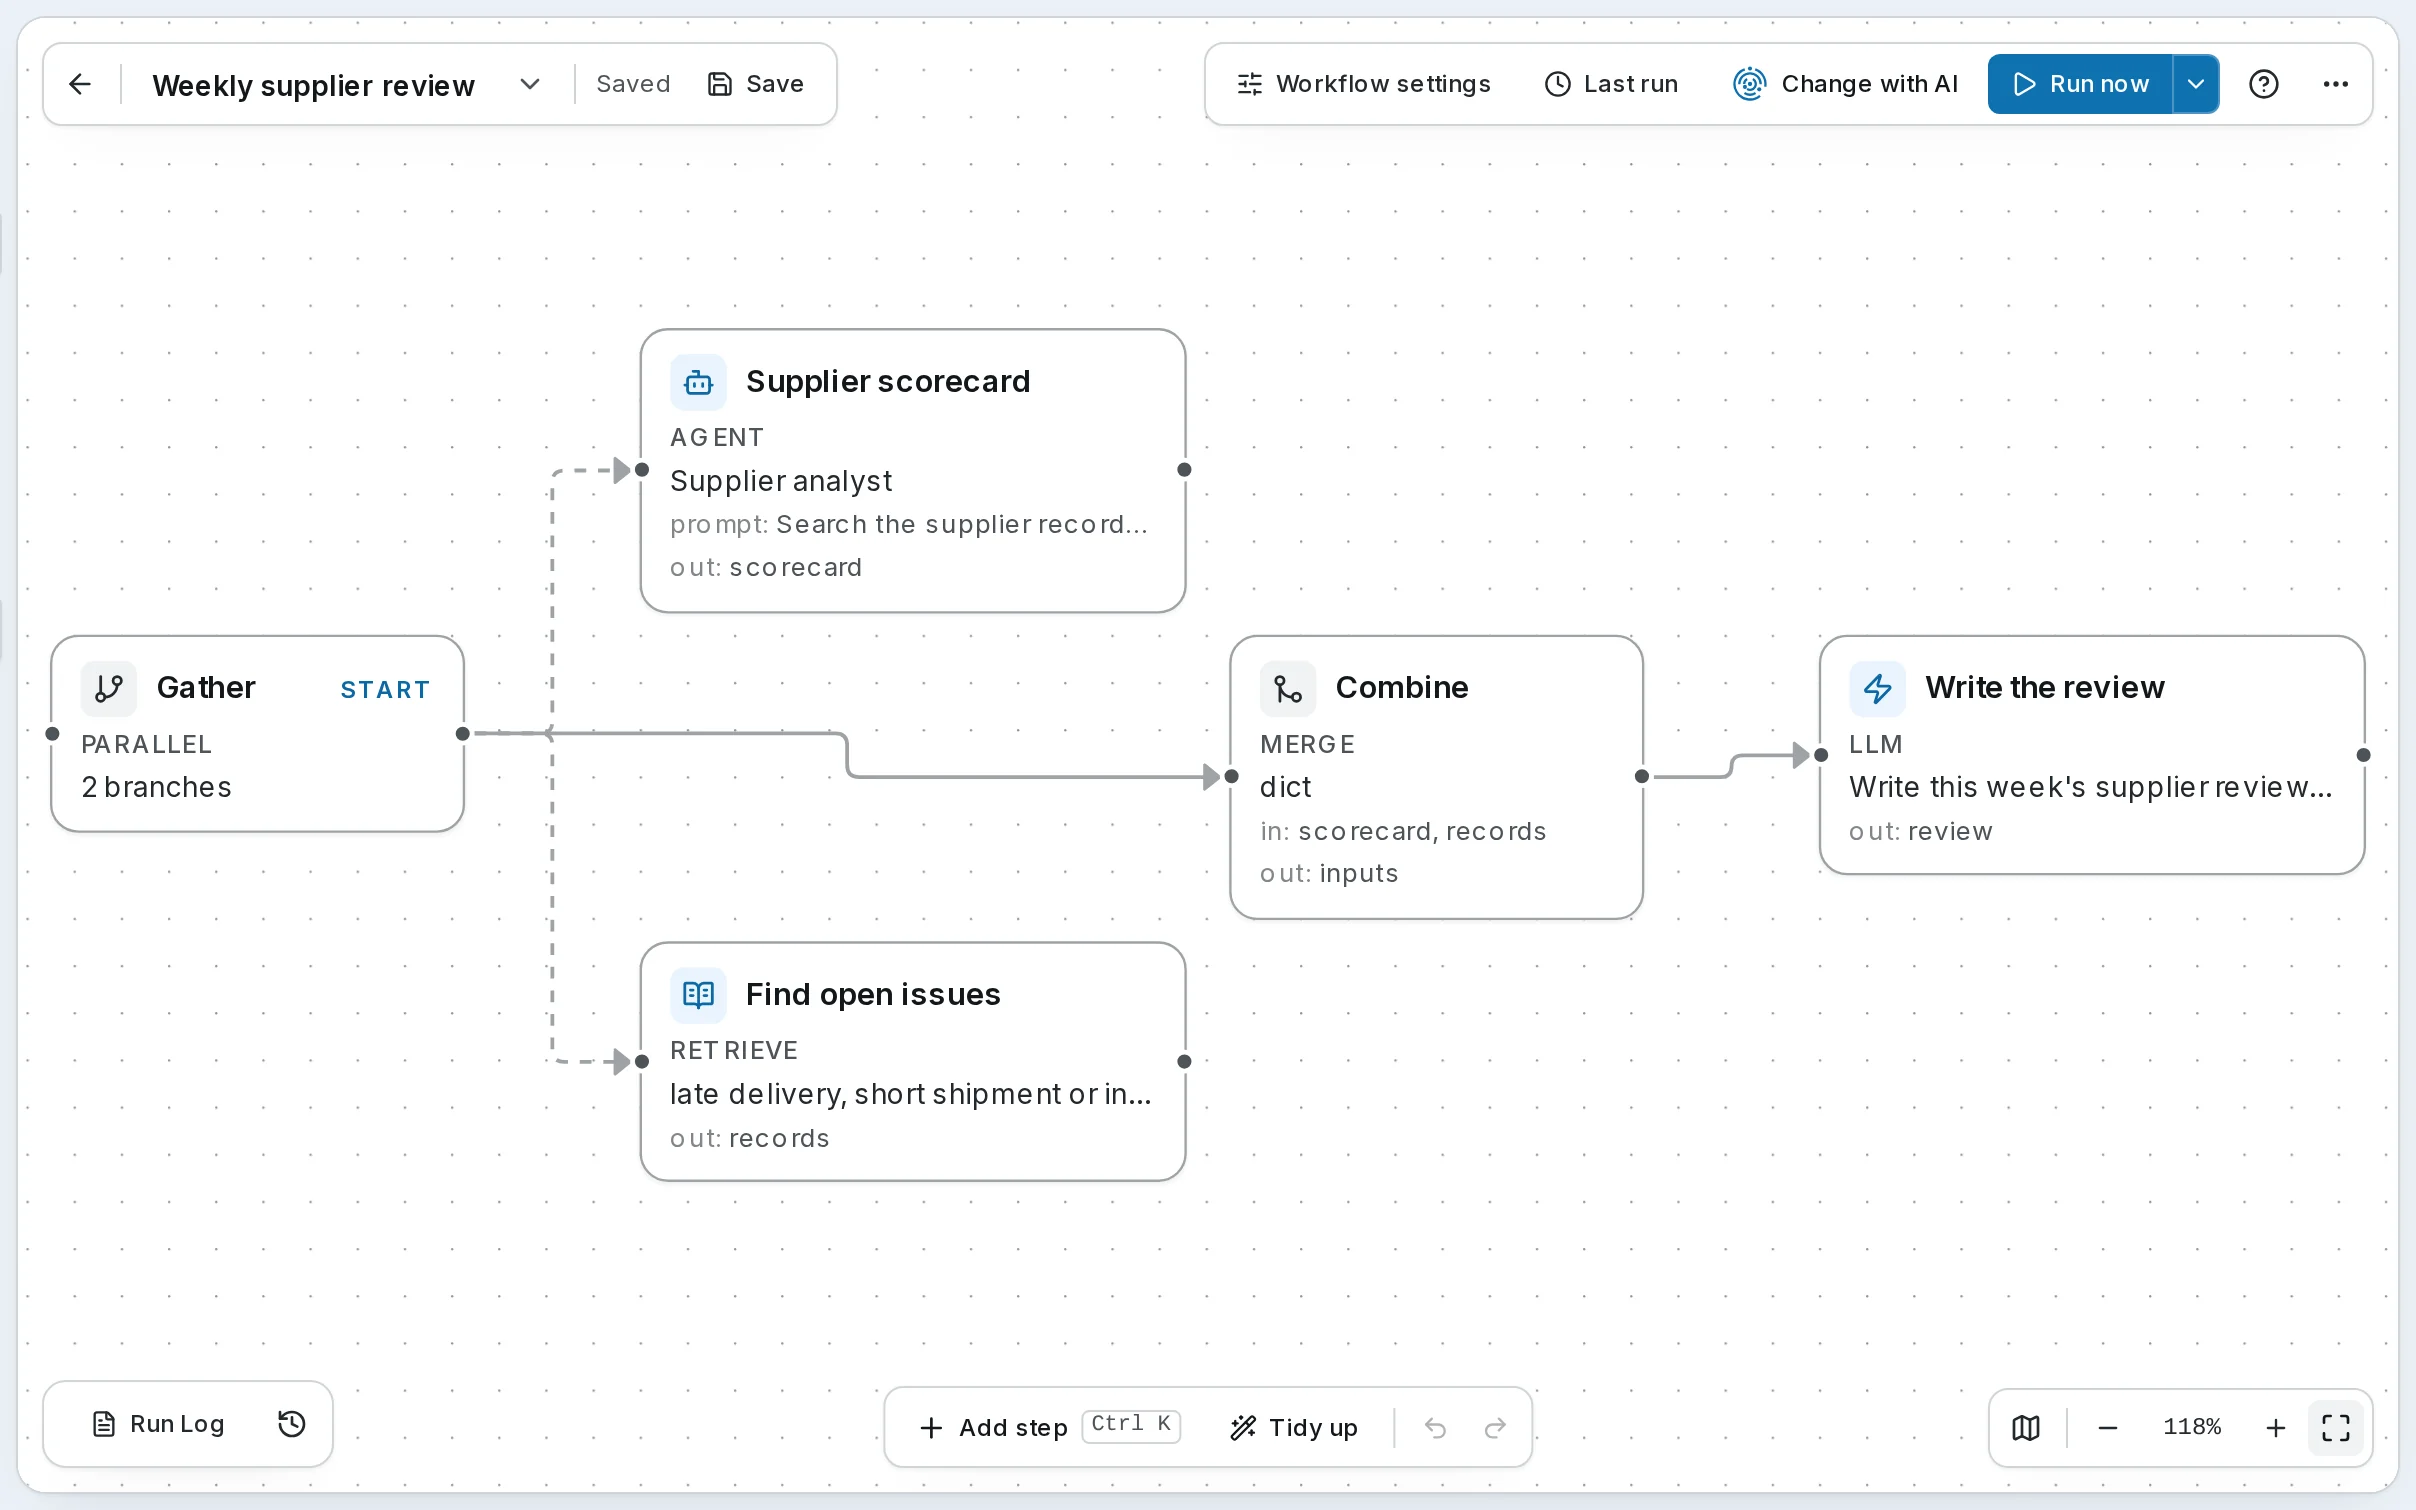Toggle the minimap icon
The height and width of the screenshot is (1510, 2416).
[2026, 1427]
